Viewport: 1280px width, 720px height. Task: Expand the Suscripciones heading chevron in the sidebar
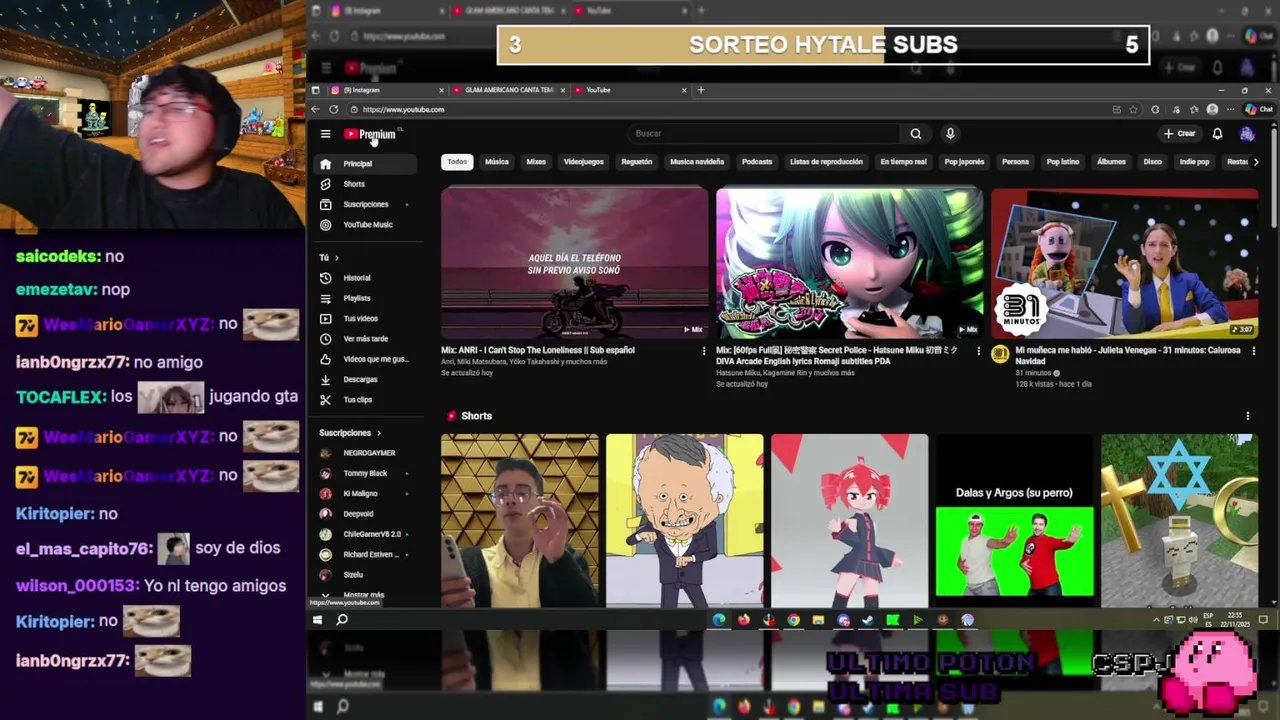378,433
